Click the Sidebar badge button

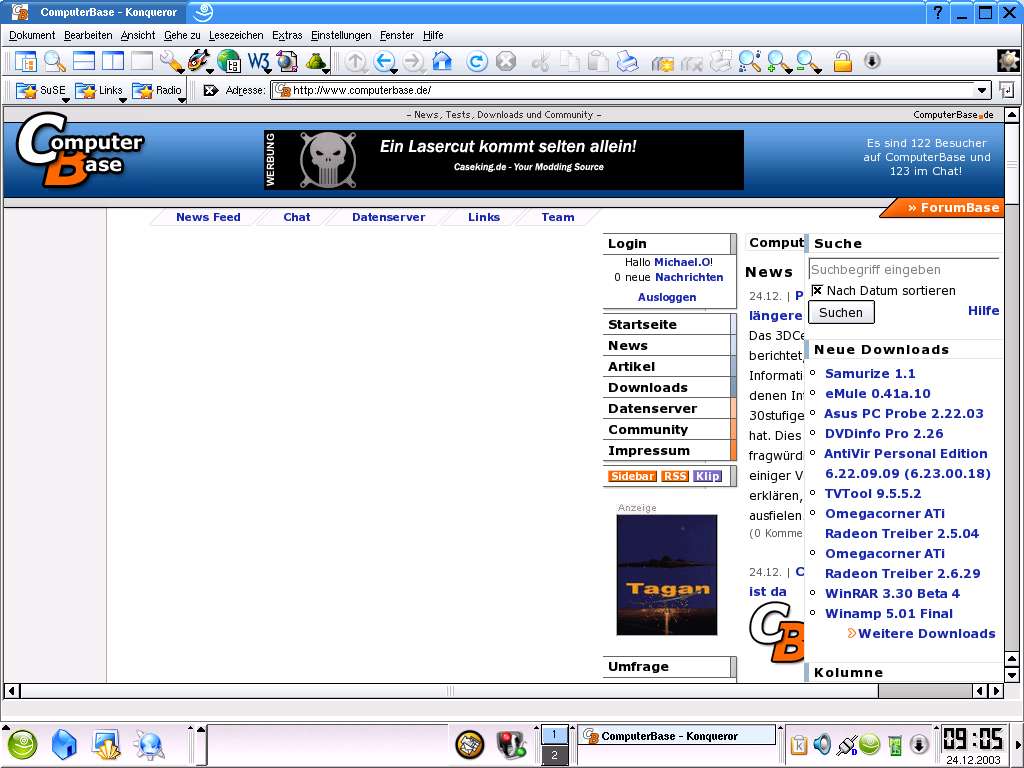coord(632,476)
